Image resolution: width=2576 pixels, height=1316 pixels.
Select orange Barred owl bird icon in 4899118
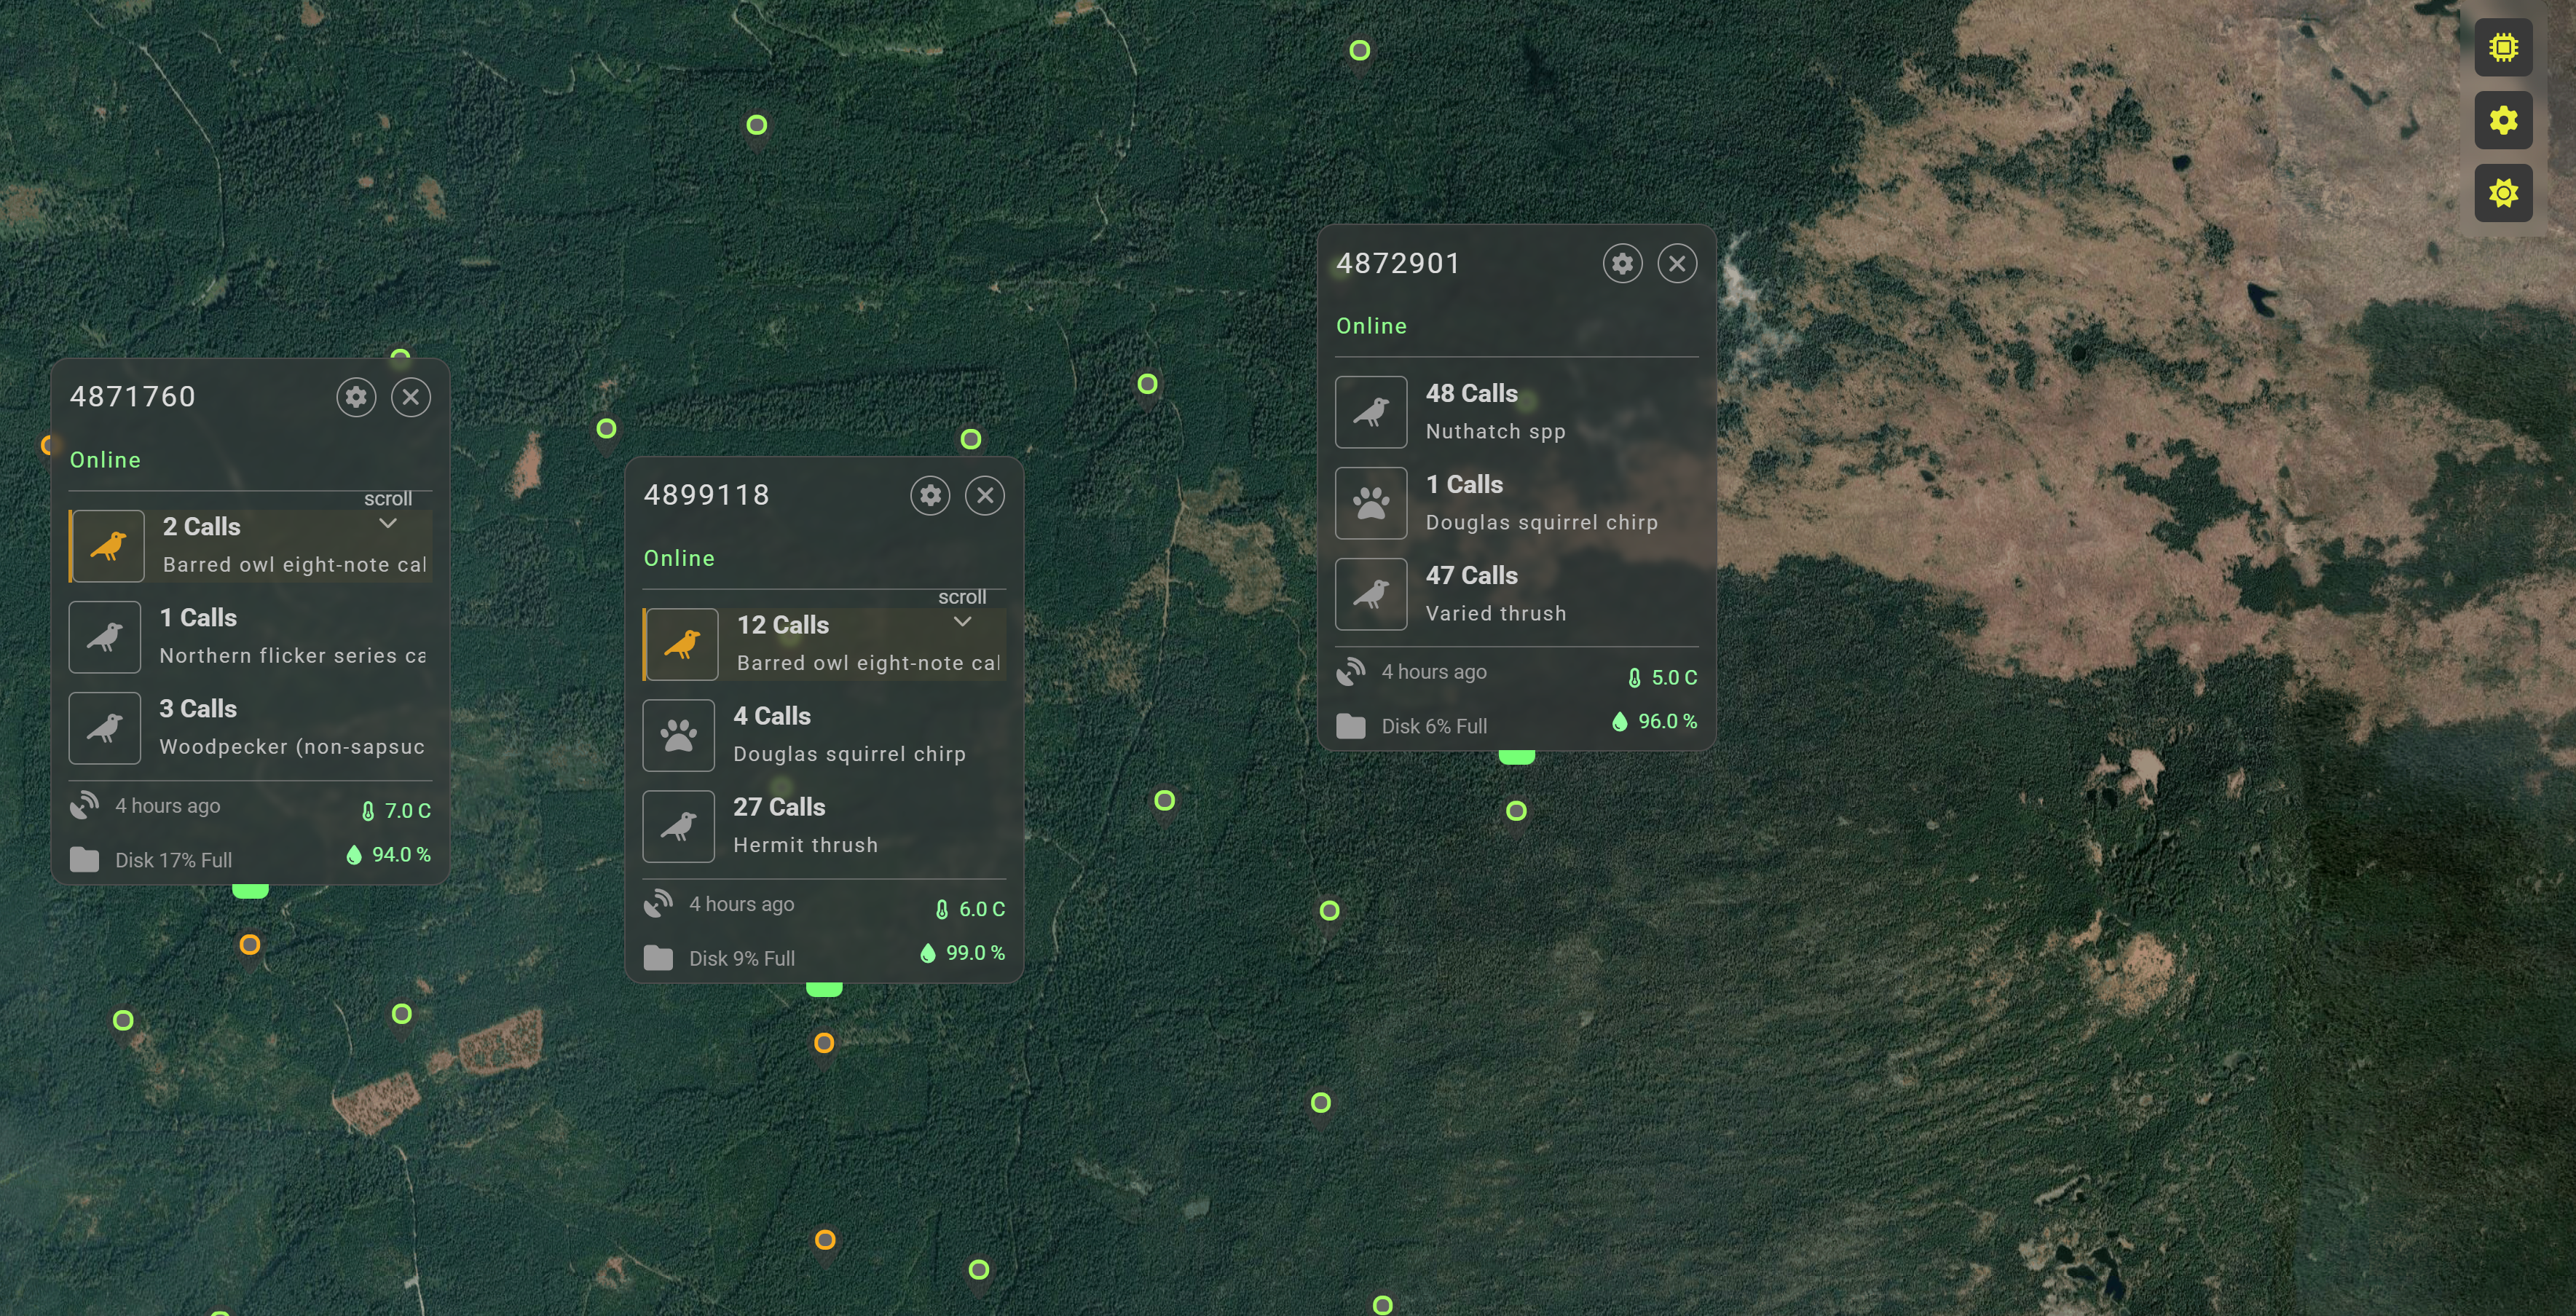(682, 644)
